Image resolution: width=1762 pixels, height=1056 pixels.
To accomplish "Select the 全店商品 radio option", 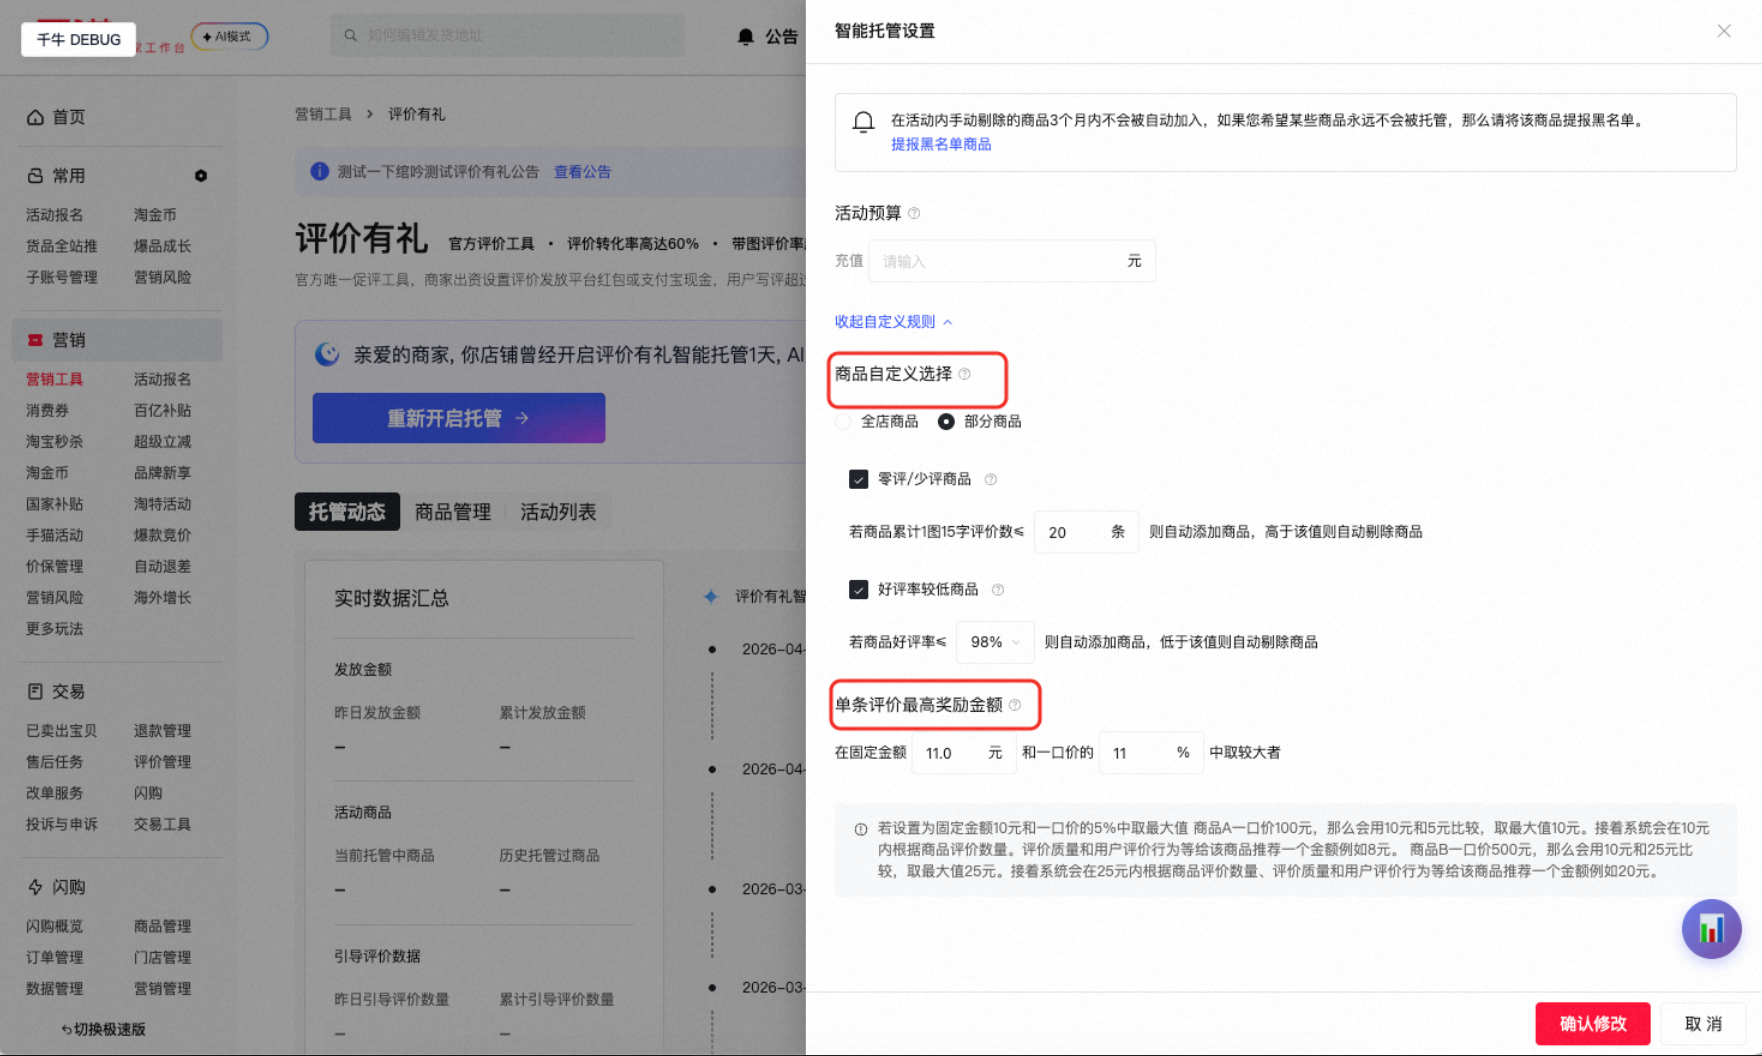I will point(844,422).
